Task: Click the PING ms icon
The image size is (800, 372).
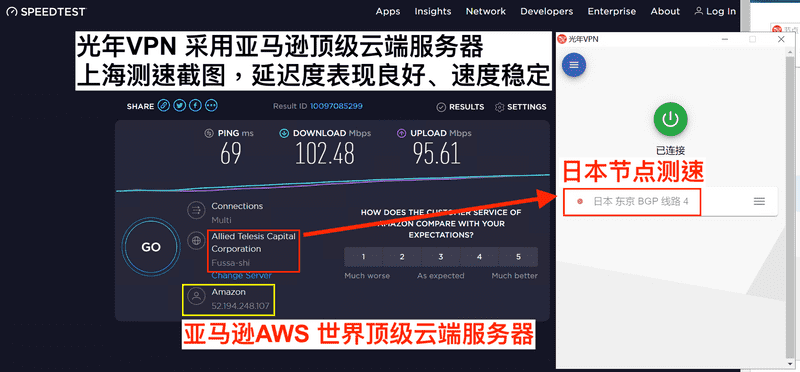Action: tap(209, 133)
